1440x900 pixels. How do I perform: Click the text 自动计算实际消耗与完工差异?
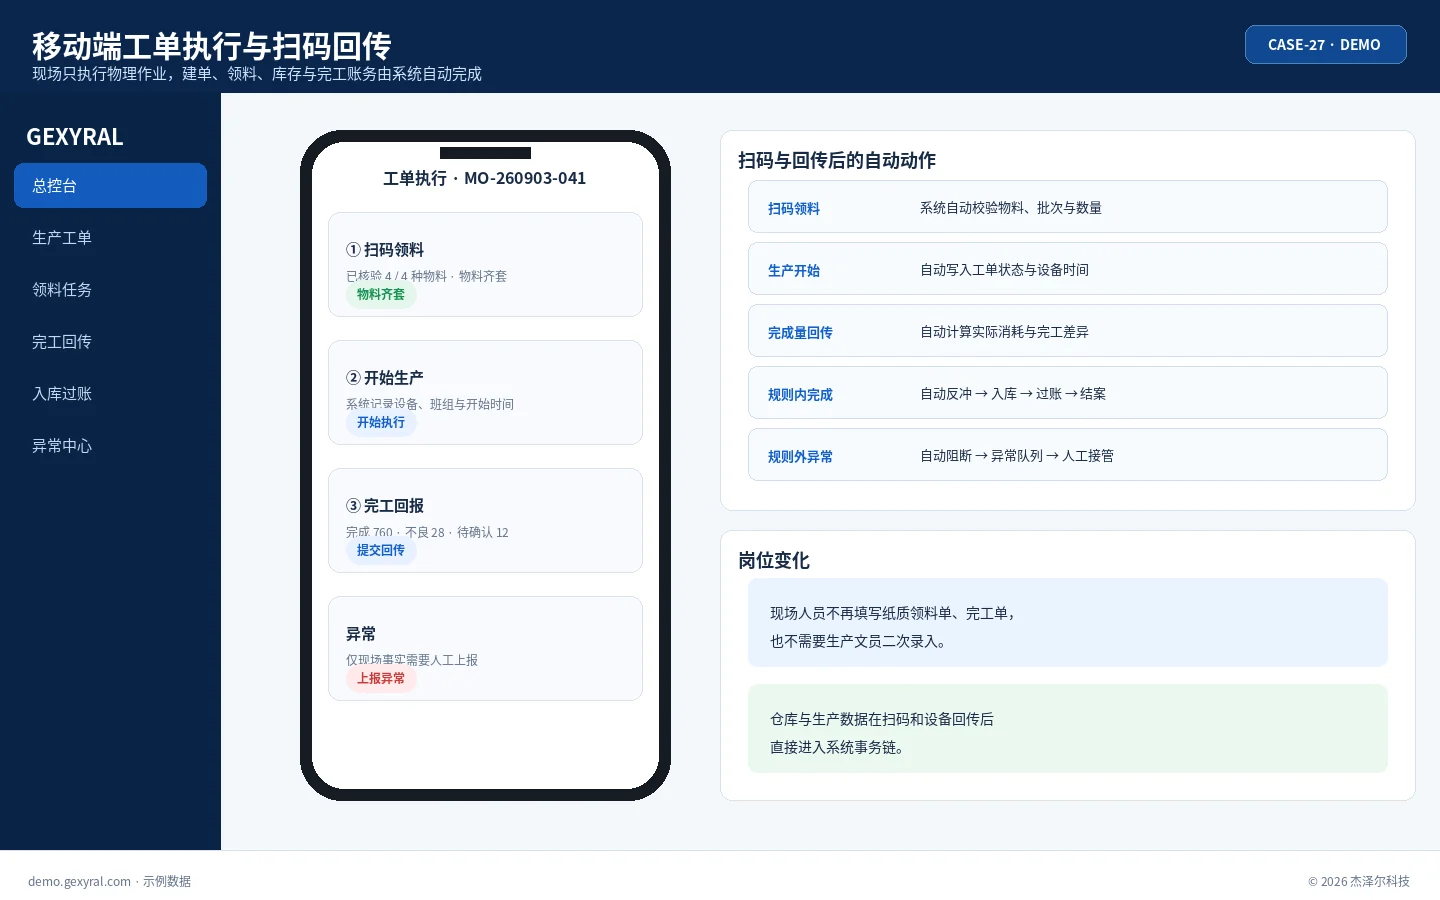pos(1004,332)
